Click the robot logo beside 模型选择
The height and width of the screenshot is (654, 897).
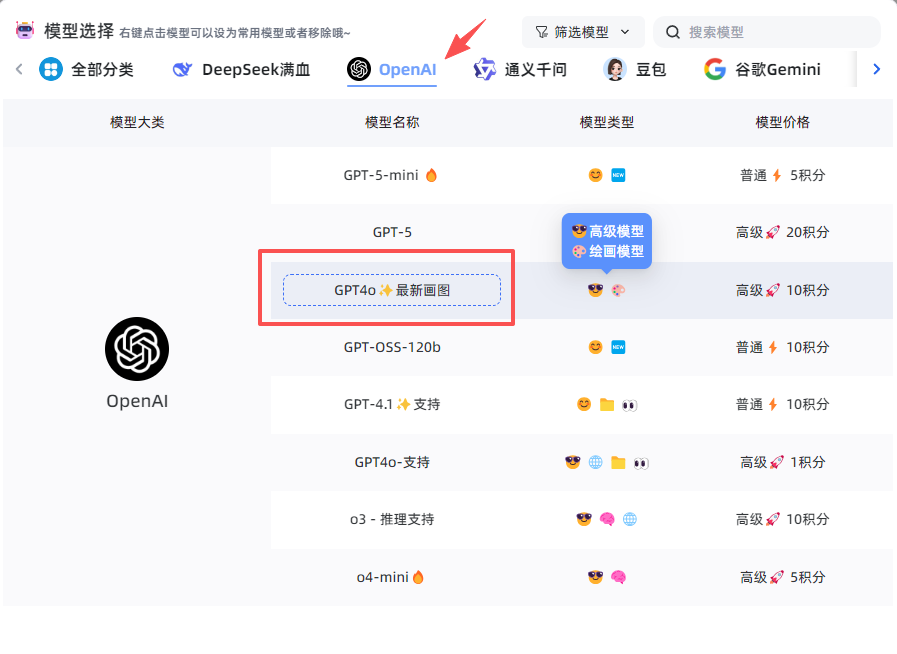point(25,31)
